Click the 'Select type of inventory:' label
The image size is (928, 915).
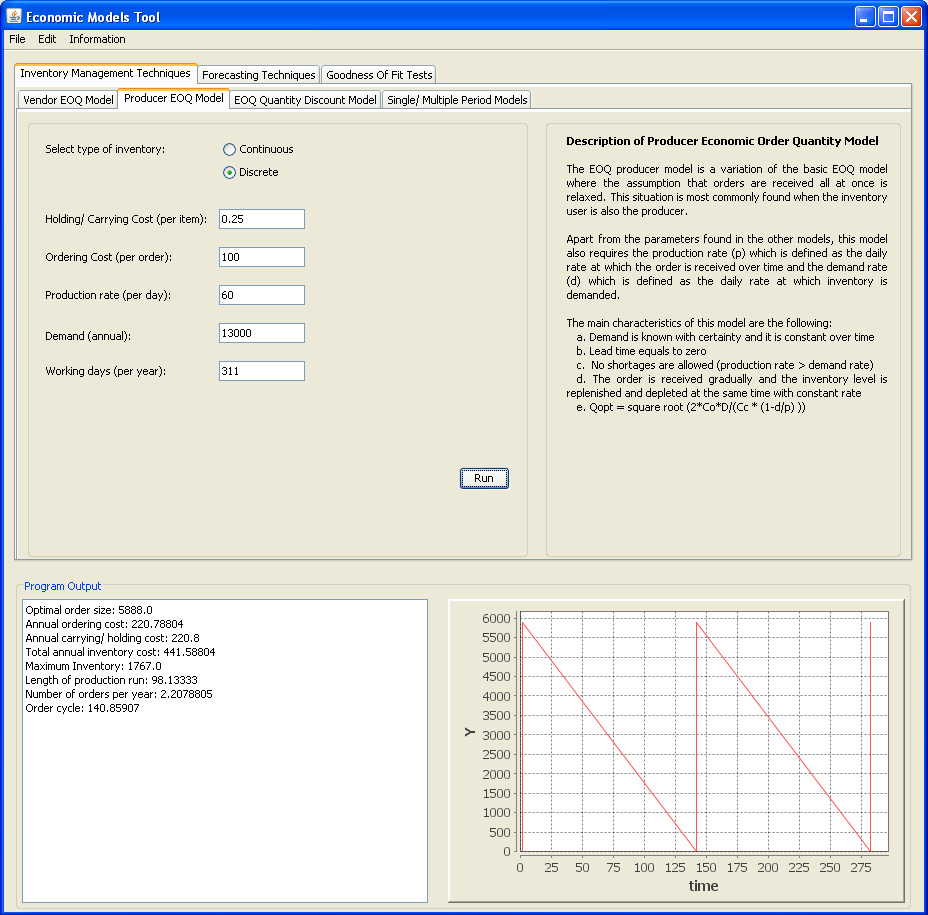(x=105, y=149)
